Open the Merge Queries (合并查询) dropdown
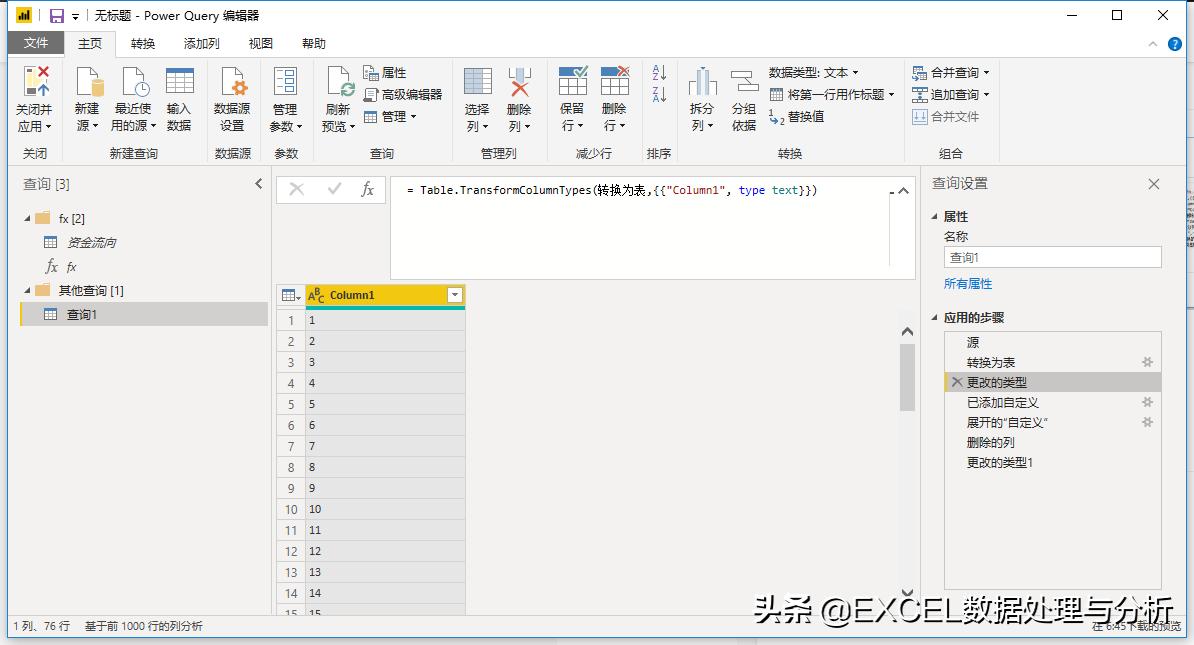 point(950,72)
